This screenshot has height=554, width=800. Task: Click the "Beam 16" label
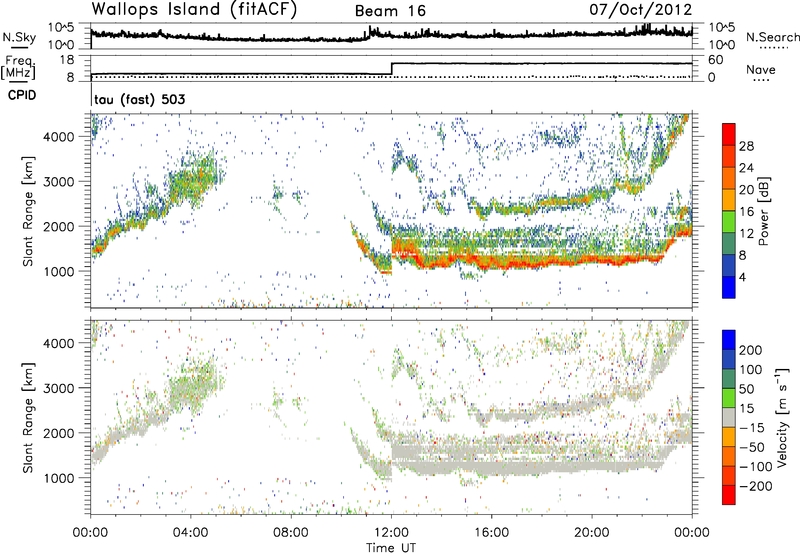tap(390, 11)
